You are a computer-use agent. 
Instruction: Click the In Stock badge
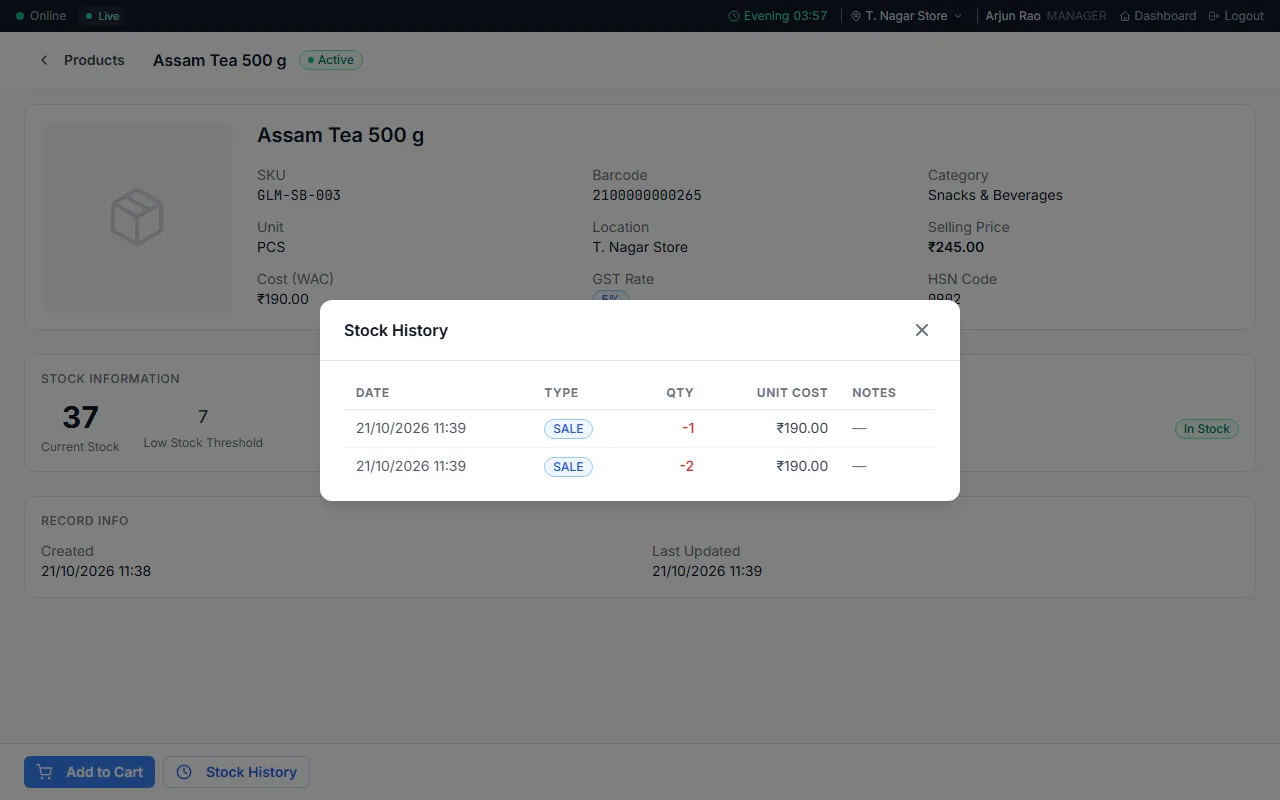click(x=1207, y=429)
